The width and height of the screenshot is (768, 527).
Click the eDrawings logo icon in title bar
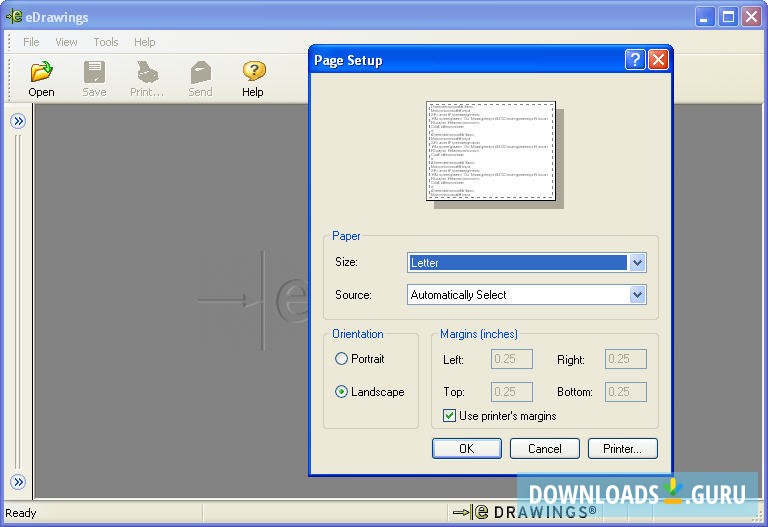[14, 17]
